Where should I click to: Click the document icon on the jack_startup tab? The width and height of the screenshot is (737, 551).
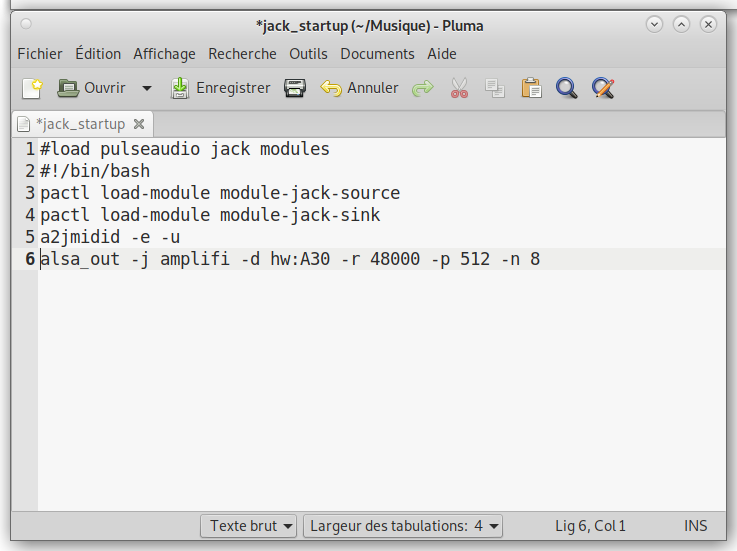pos(24,124)
